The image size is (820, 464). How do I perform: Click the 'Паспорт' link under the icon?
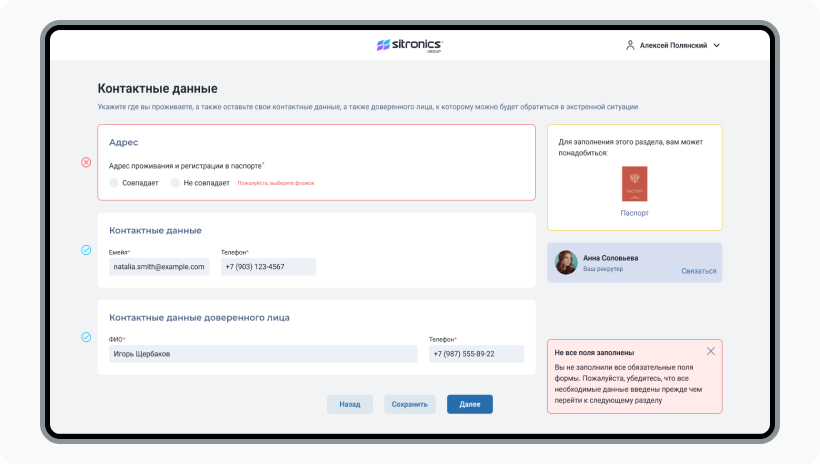[x=634, y=213]
